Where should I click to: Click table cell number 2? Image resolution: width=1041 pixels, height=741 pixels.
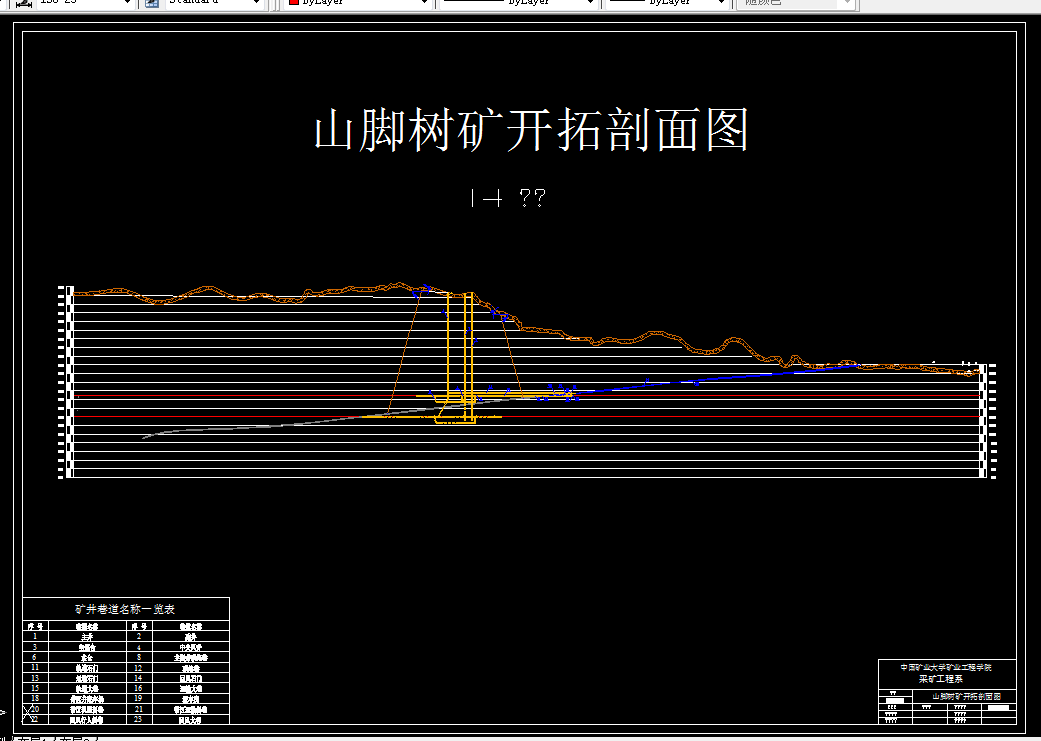coord(139,636)
